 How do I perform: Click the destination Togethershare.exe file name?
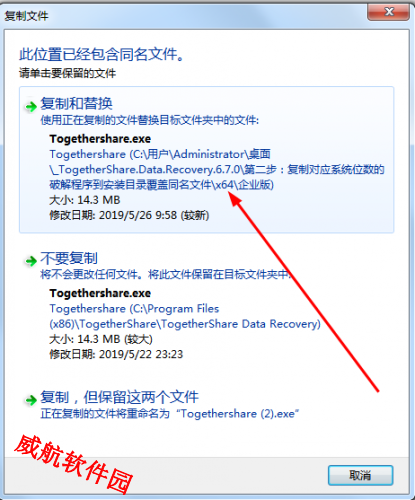tap(100, 293)
